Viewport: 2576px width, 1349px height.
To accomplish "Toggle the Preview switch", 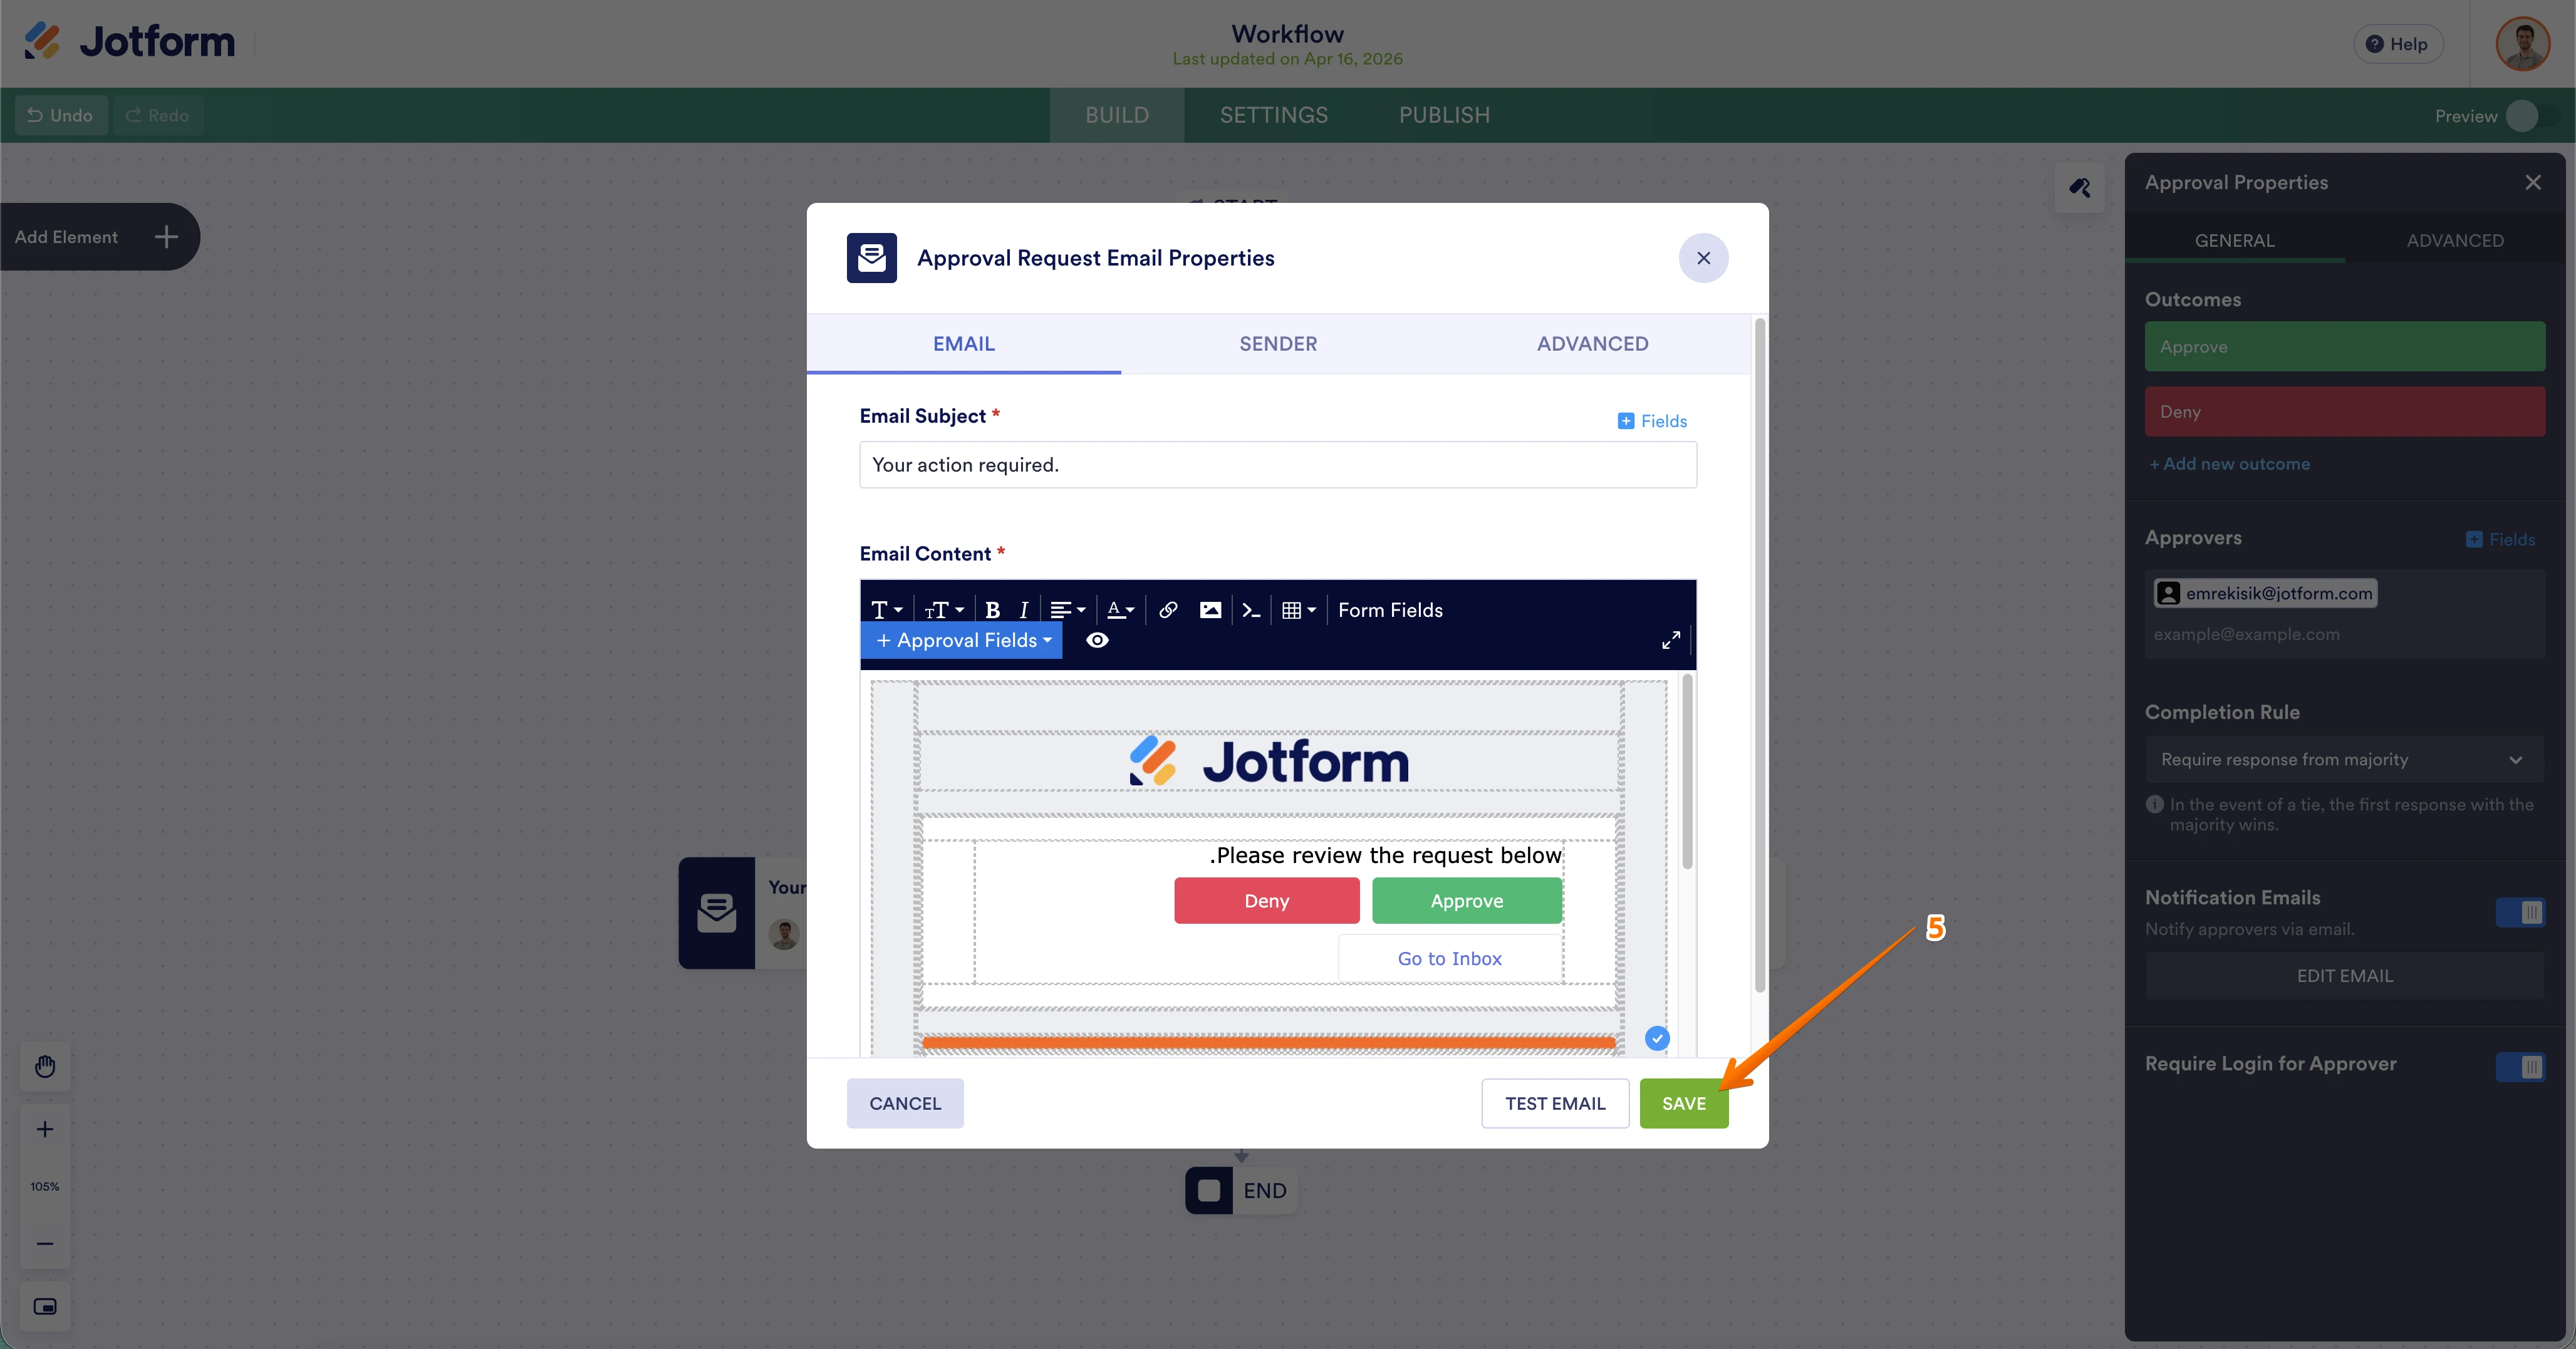I will 2532,116.
